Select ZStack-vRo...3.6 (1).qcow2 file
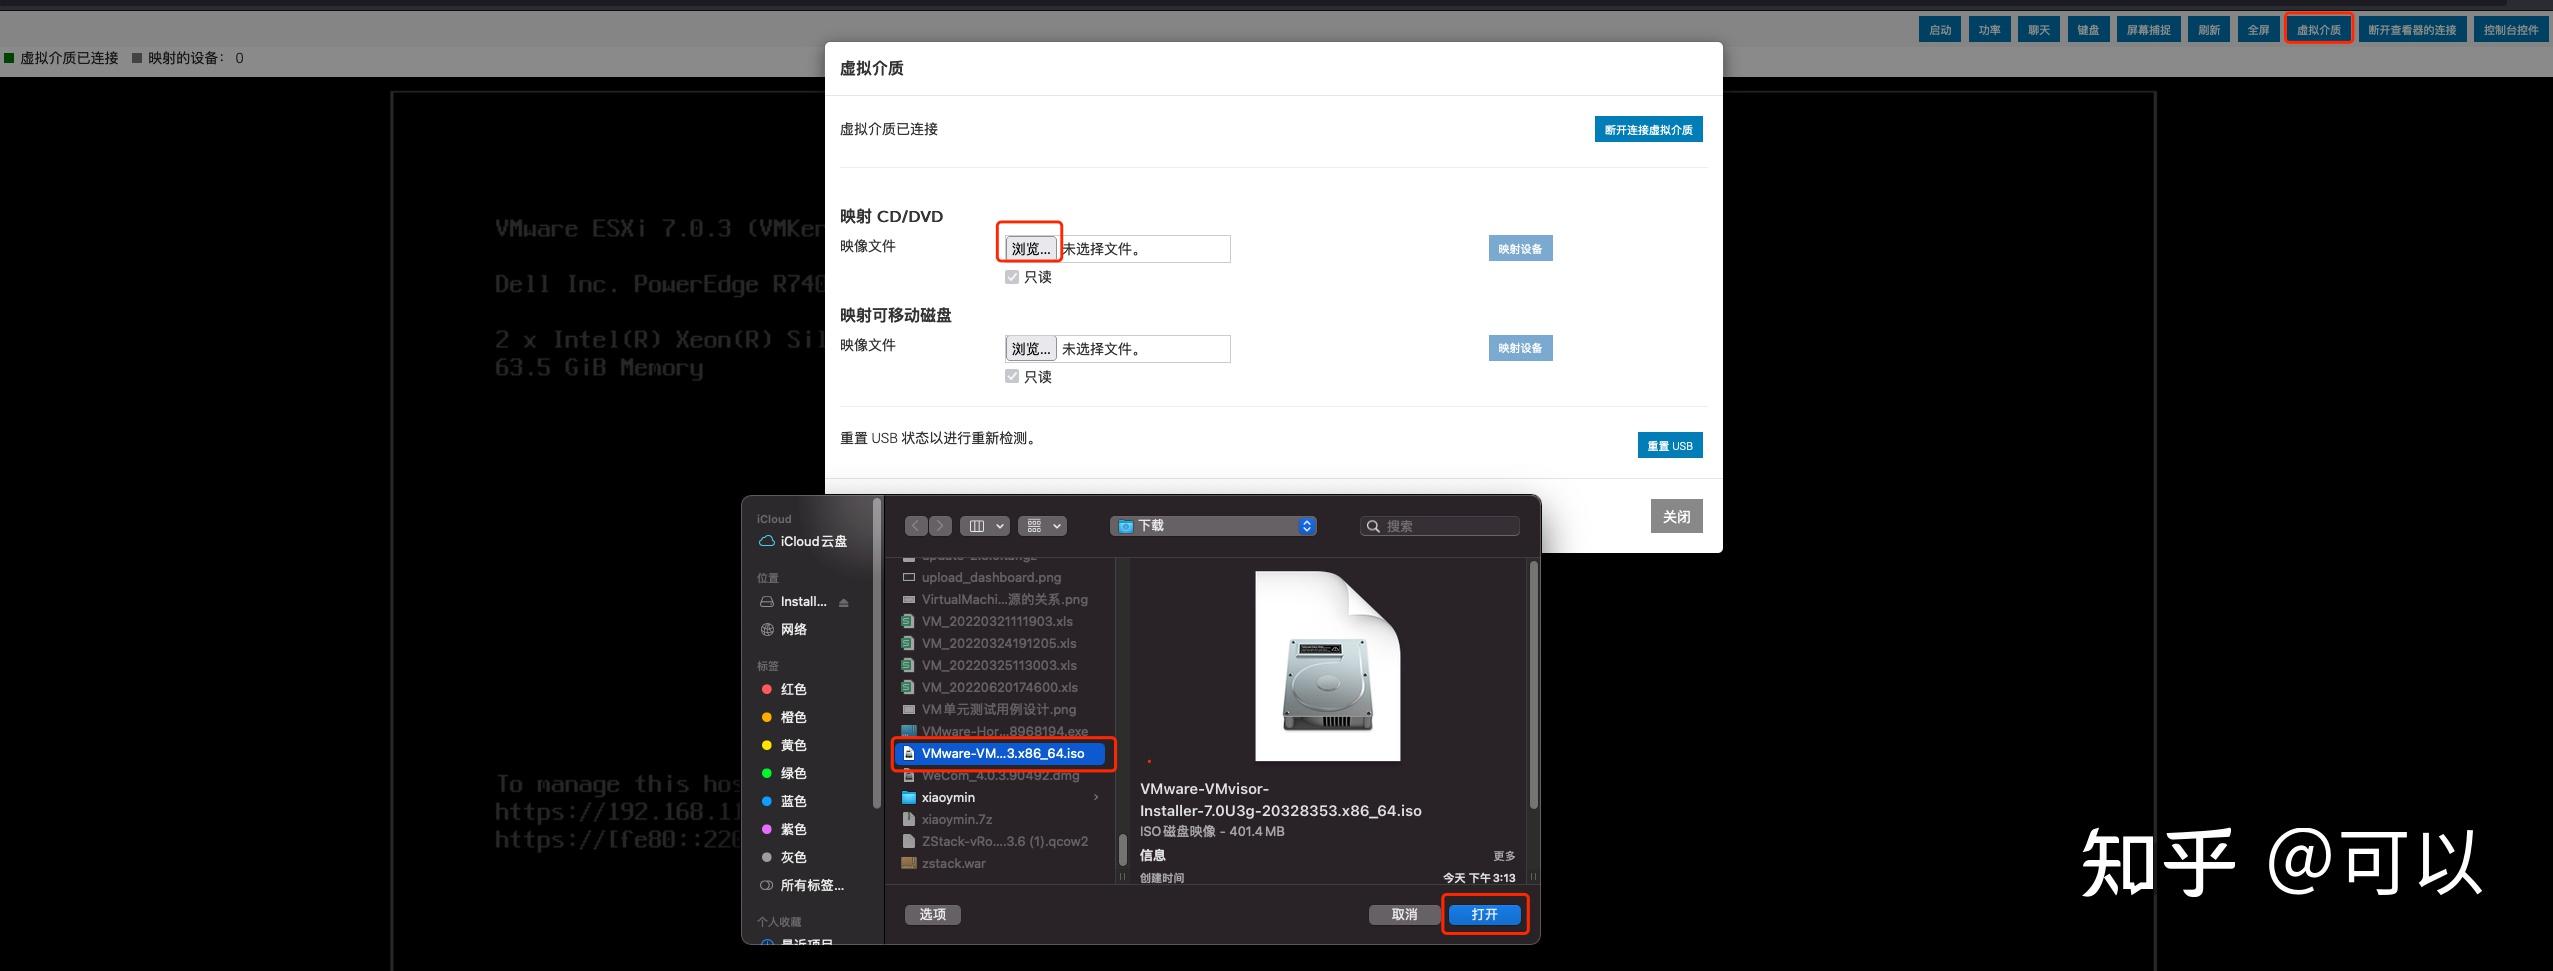Viewport: 2553px width, 971px height. pyautogui.click(x=1003, y=842)
